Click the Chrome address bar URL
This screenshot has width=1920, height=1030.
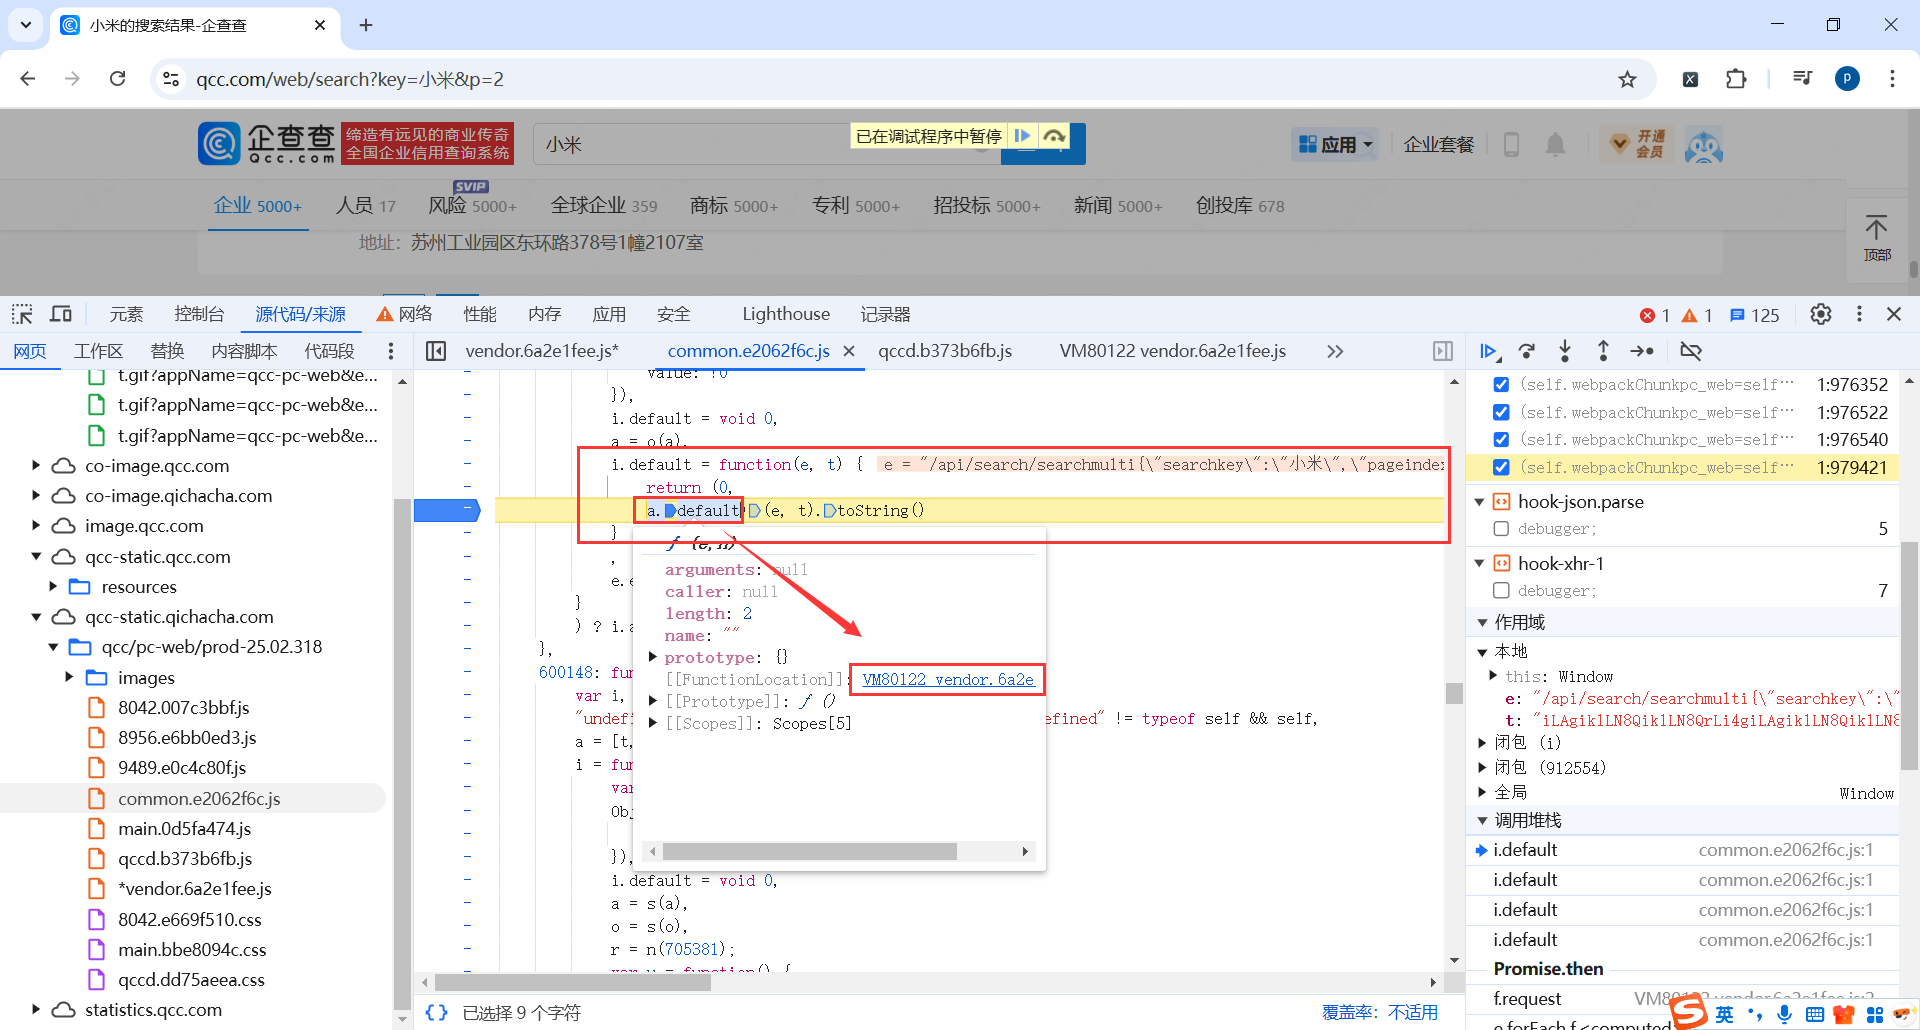[350, 79]
